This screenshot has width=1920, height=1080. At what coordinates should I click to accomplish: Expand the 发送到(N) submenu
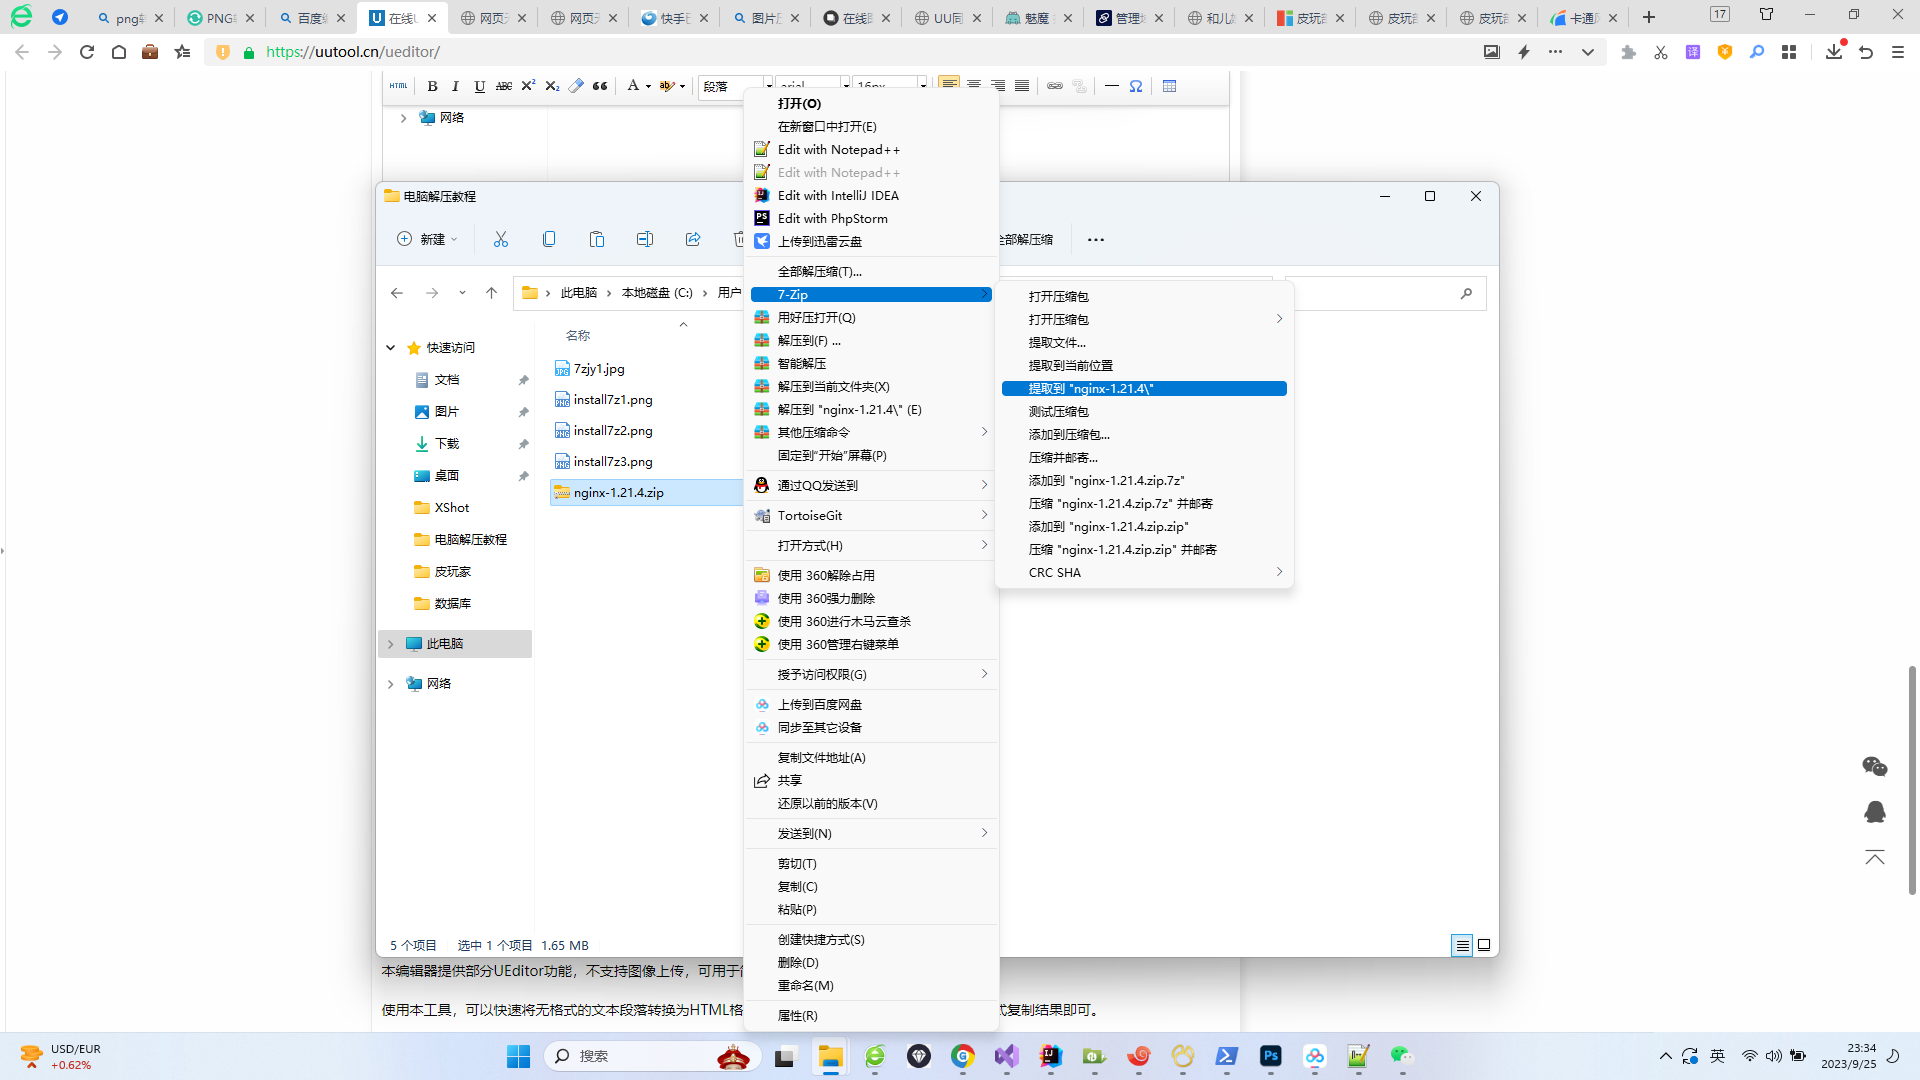[x=871, y=833]
